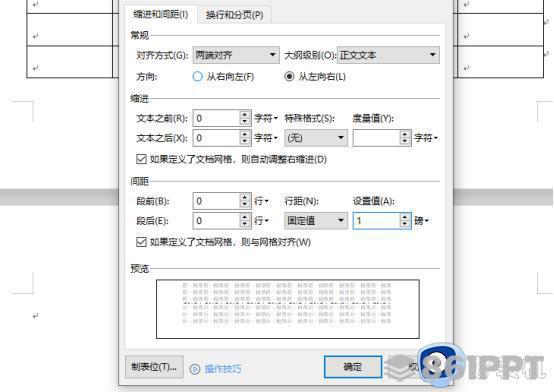Open 大纲级别 dropdown showing 正文文本
The image size is (554, 392).
(388, 55)
